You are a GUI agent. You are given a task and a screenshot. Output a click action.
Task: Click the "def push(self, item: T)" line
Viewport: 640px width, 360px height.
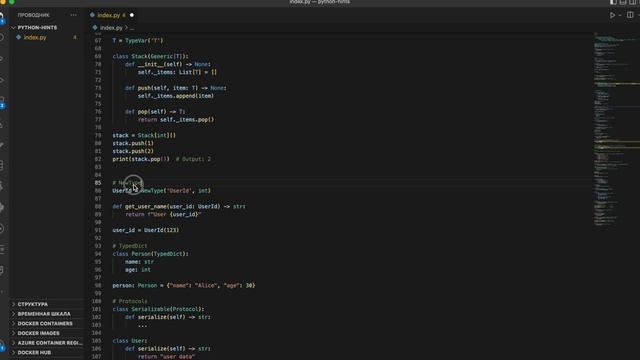[x=176, y=88]
